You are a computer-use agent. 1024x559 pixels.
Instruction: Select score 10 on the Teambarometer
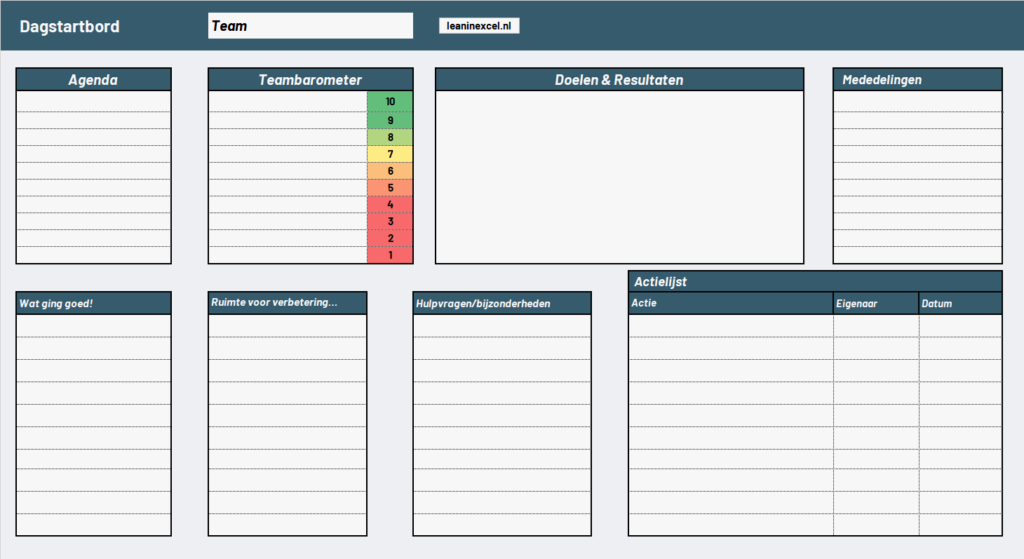(390, 101)
